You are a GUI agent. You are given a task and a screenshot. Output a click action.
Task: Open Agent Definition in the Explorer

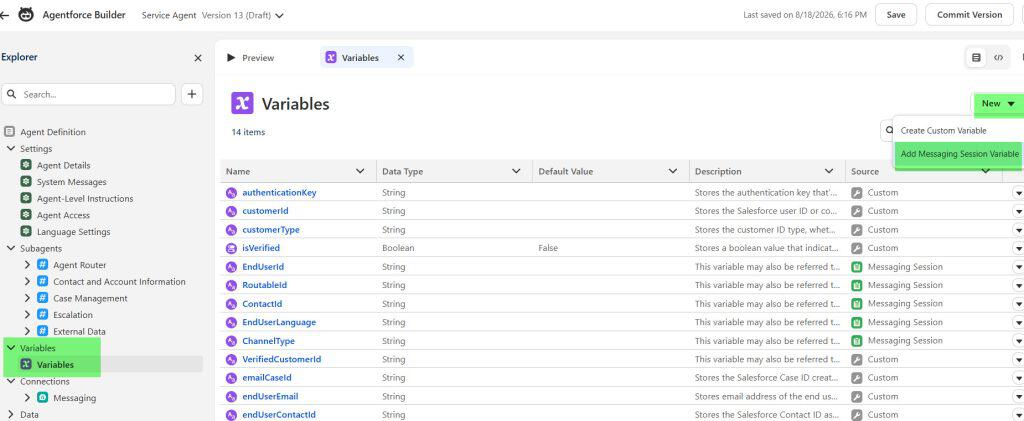pyautogui.click(x=53, y=132)
